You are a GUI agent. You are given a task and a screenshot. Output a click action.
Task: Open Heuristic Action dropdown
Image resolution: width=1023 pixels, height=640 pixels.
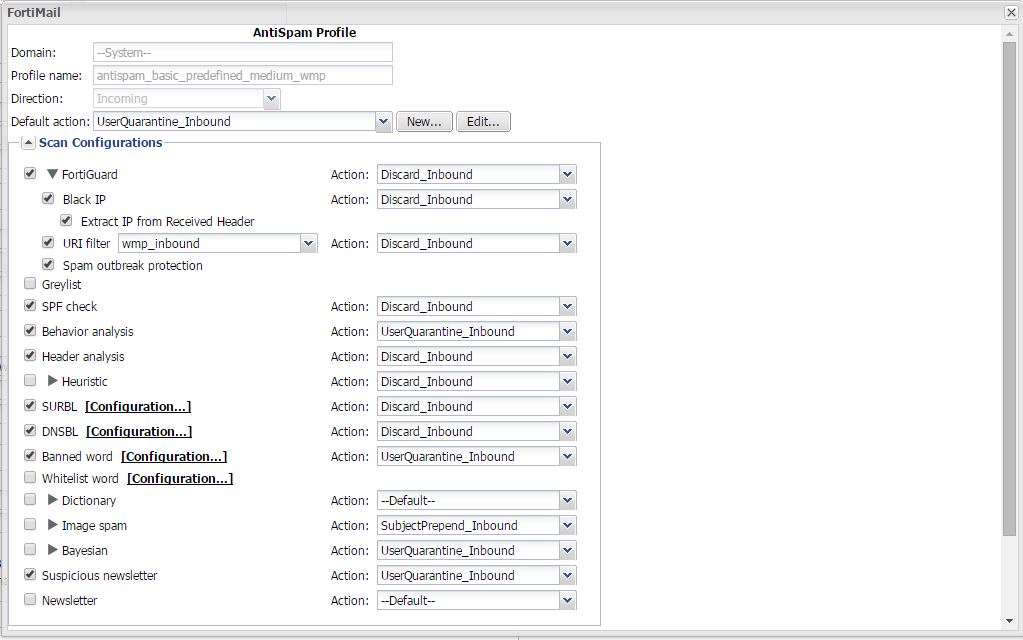pos(568,382)
